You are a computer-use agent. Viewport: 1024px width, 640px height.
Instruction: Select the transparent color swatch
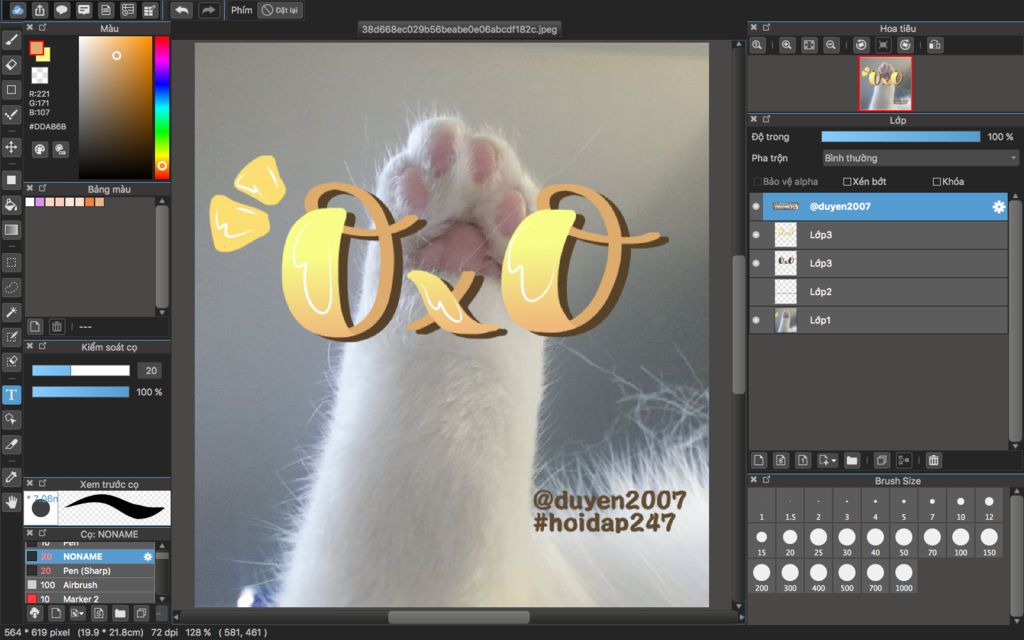click(x=40, y=75)
